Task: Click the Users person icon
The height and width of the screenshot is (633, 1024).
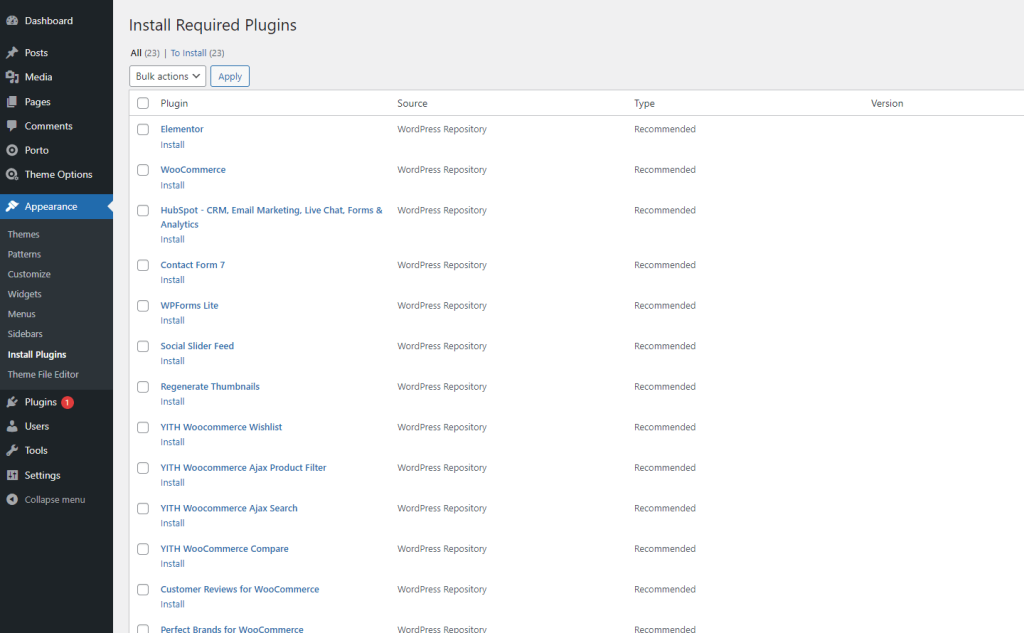Action: click(x=12, y=426)
